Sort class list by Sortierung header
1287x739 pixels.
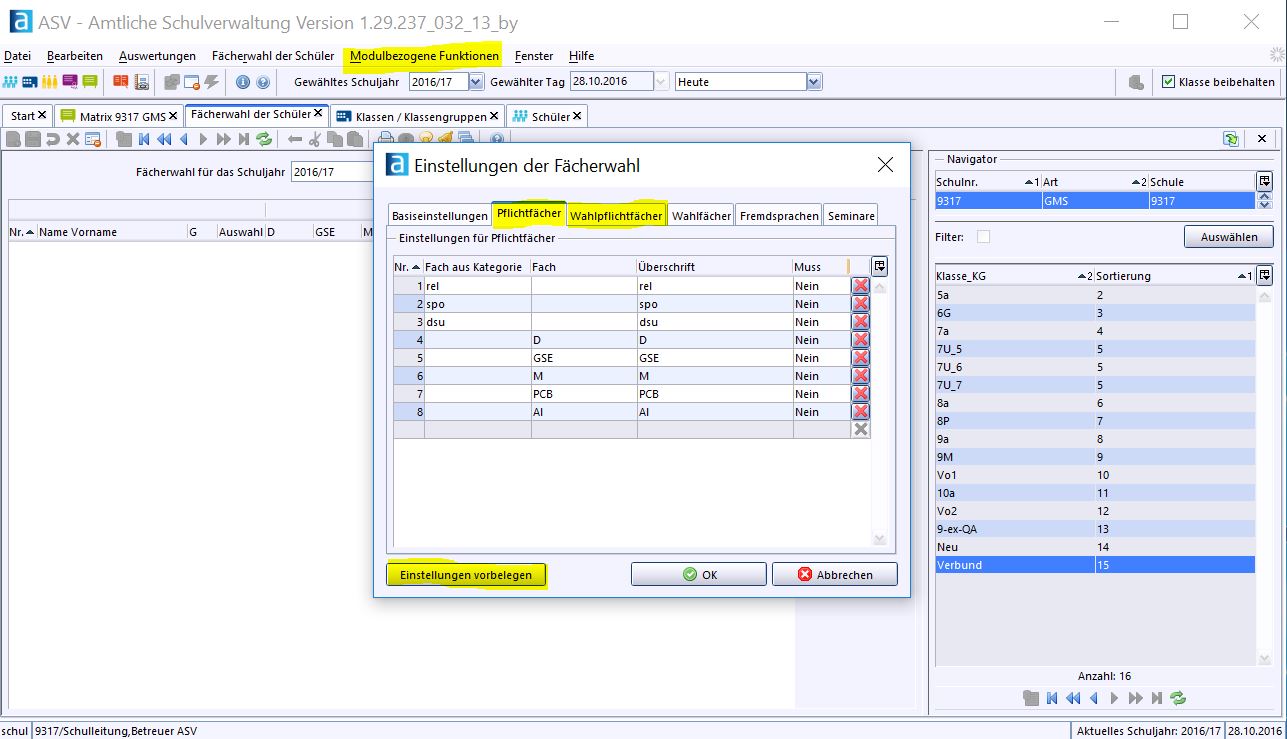click(x=1174, y=275)
